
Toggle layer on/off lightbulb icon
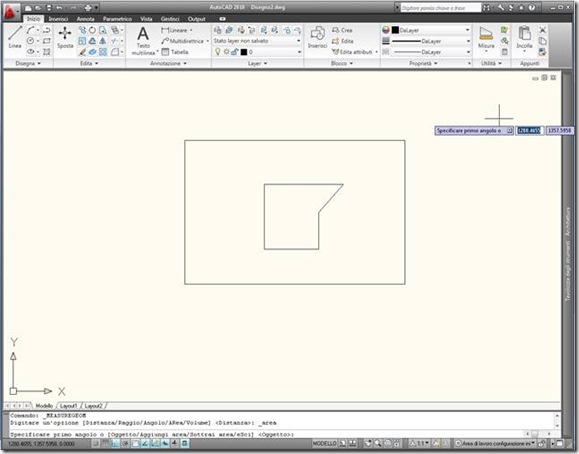[217, 52]
